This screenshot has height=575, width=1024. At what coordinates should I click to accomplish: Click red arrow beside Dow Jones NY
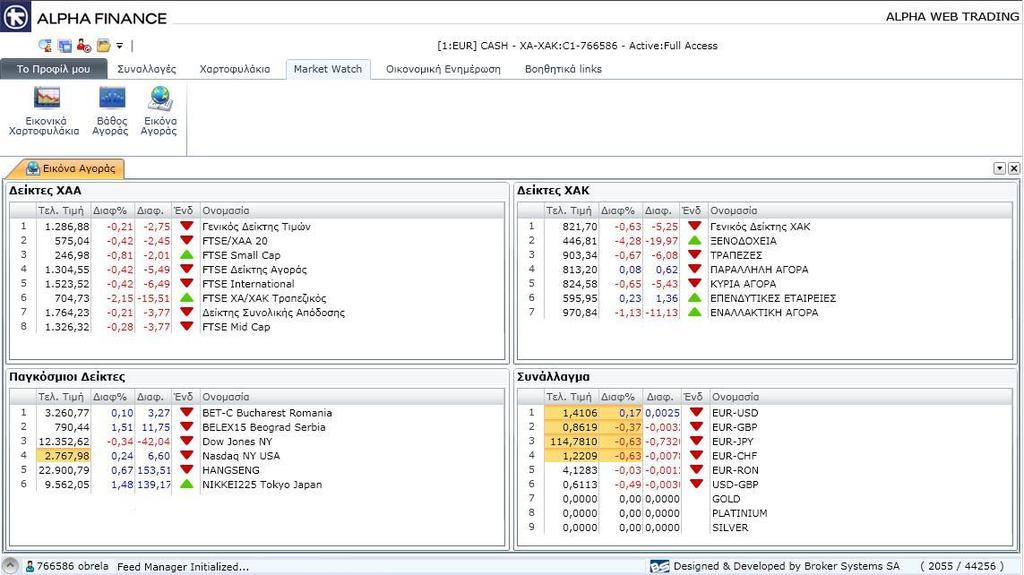(187, 441)
